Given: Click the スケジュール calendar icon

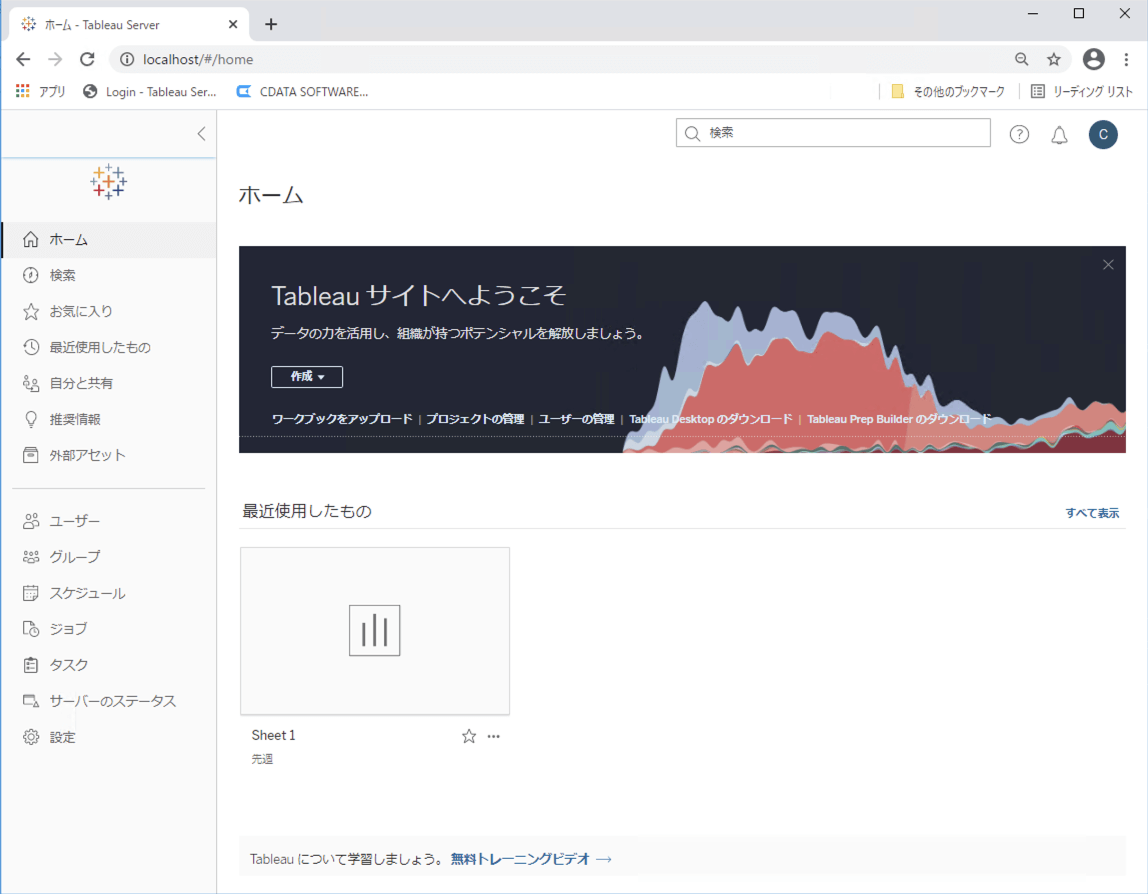Looking at the screenshot, I should click(x=31, y=593).
